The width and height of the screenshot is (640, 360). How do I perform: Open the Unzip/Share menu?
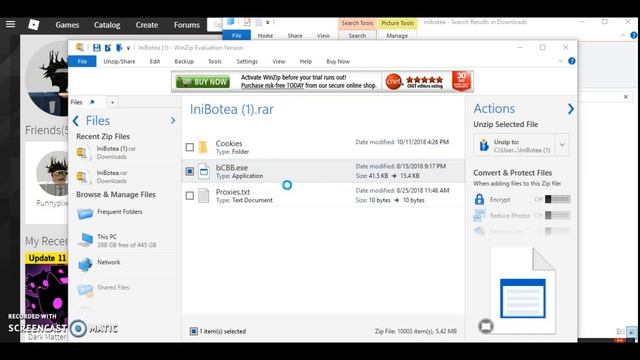(x=119, y=61)
